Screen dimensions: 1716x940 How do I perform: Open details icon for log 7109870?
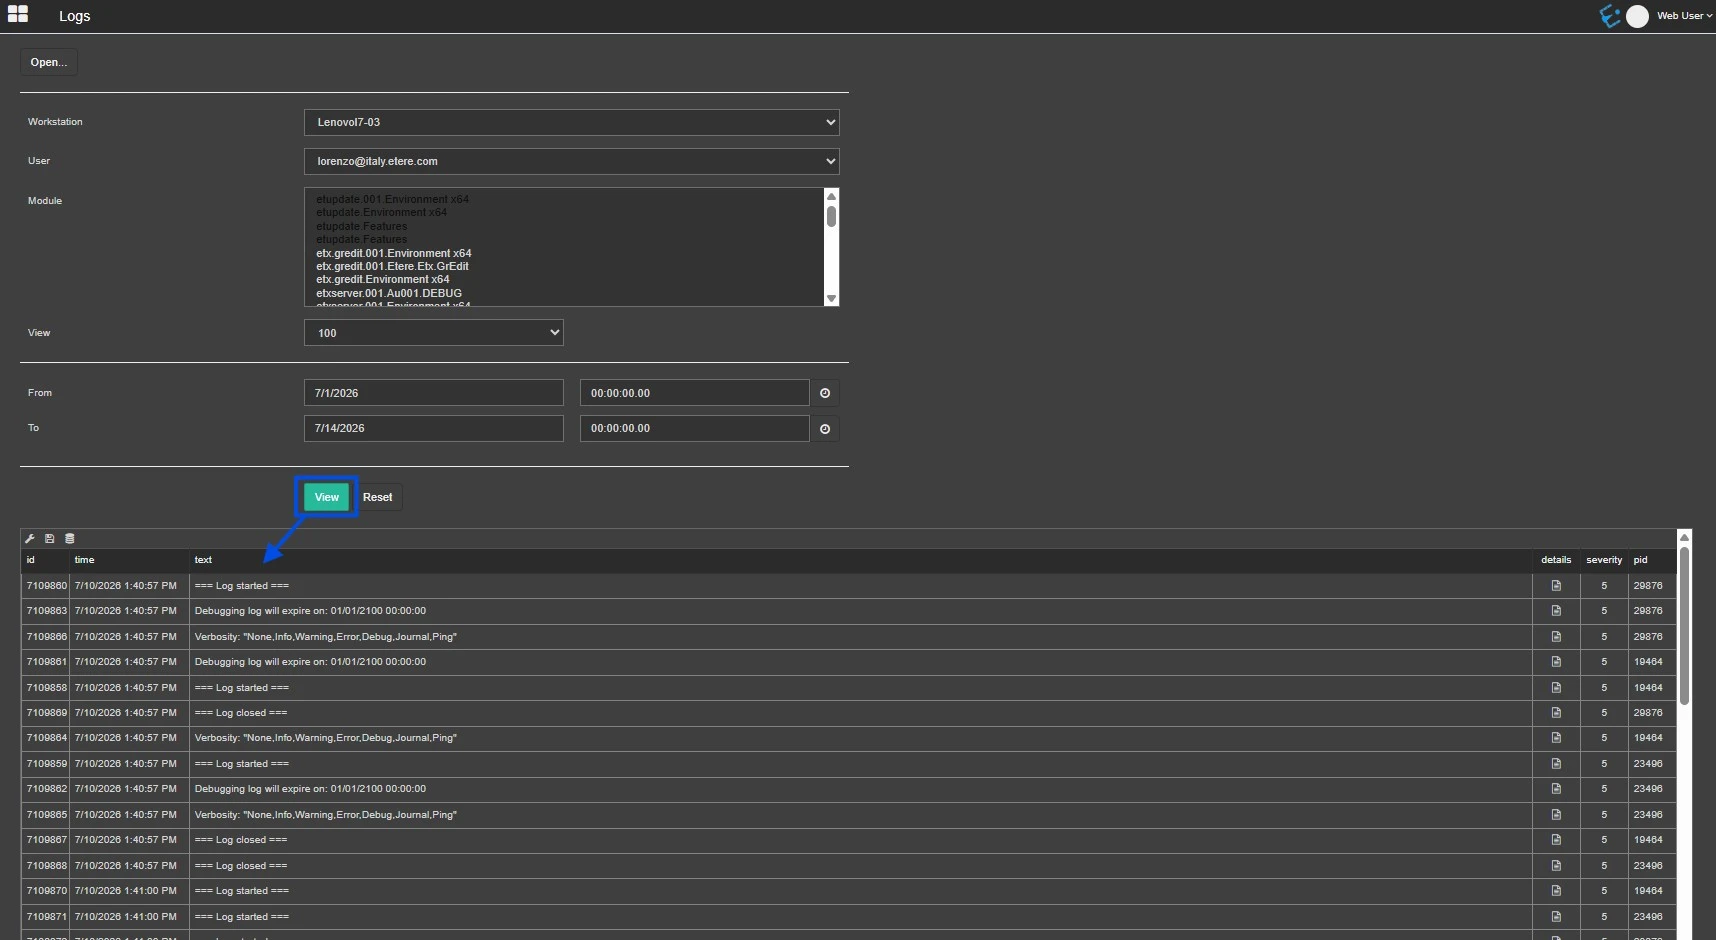coord(1556,891)
